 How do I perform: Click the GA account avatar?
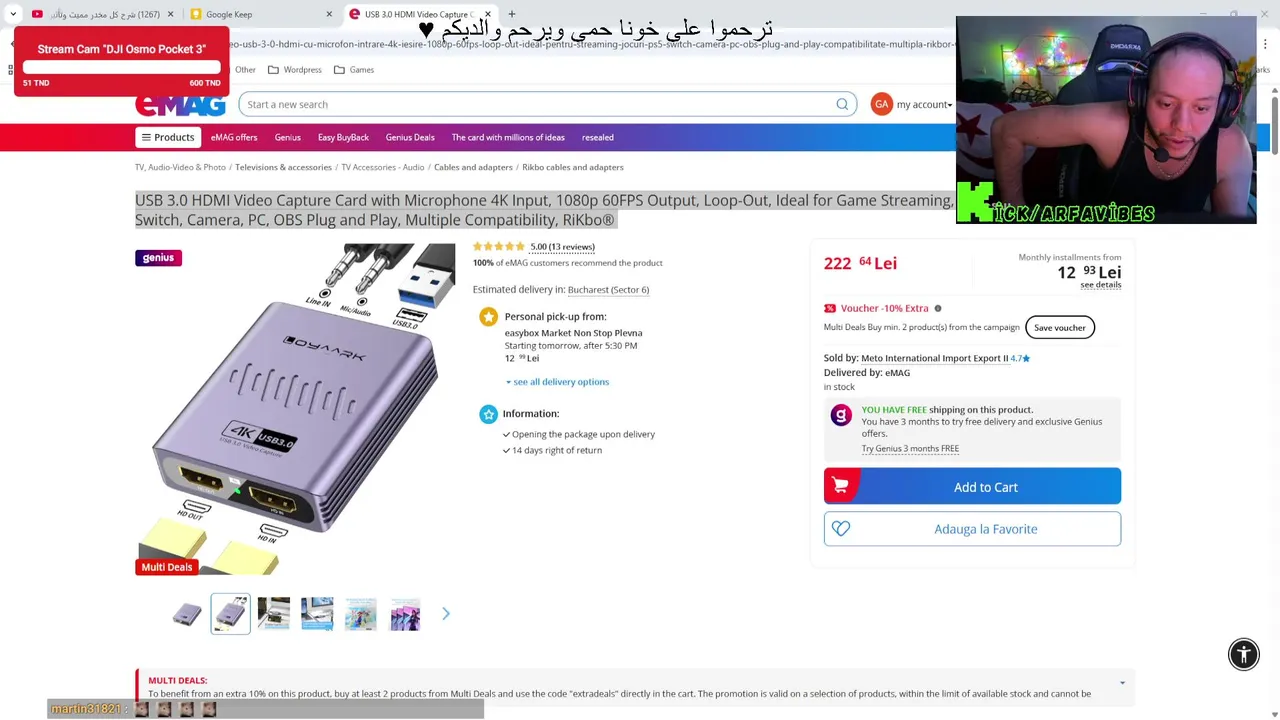pyautogui.click(x=881, y=104)
